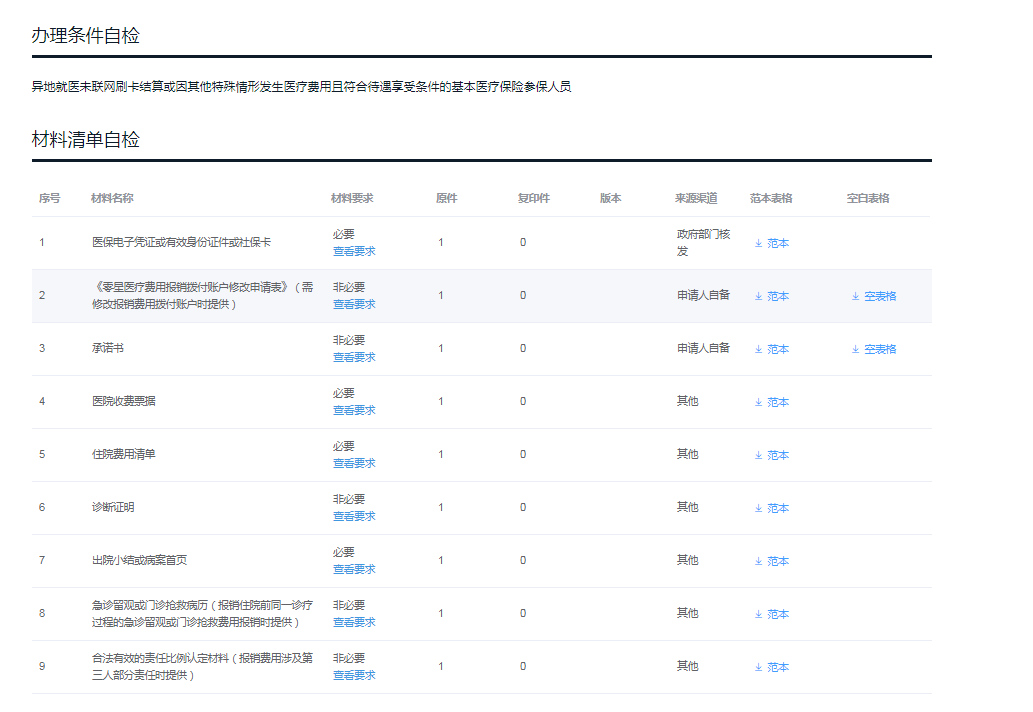Click the 来源渠道 column header
The image size is (1033, 712).
click(696, 198)
